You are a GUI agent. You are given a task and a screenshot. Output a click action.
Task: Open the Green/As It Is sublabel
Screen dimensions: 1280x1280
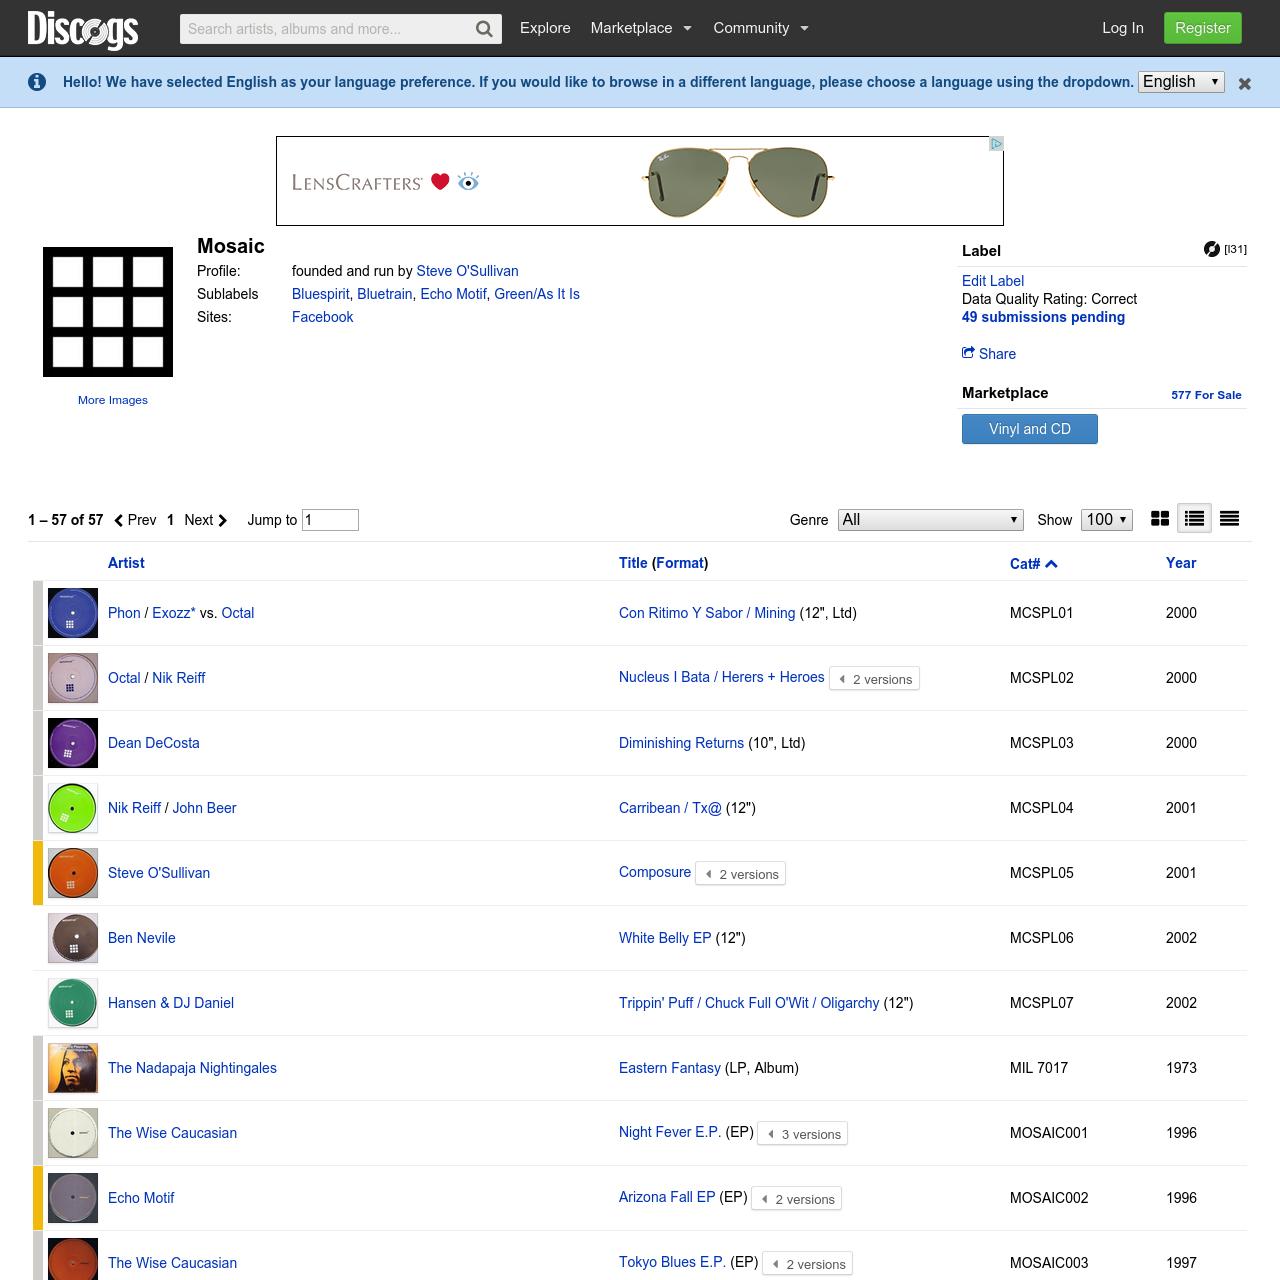(537, 294)
